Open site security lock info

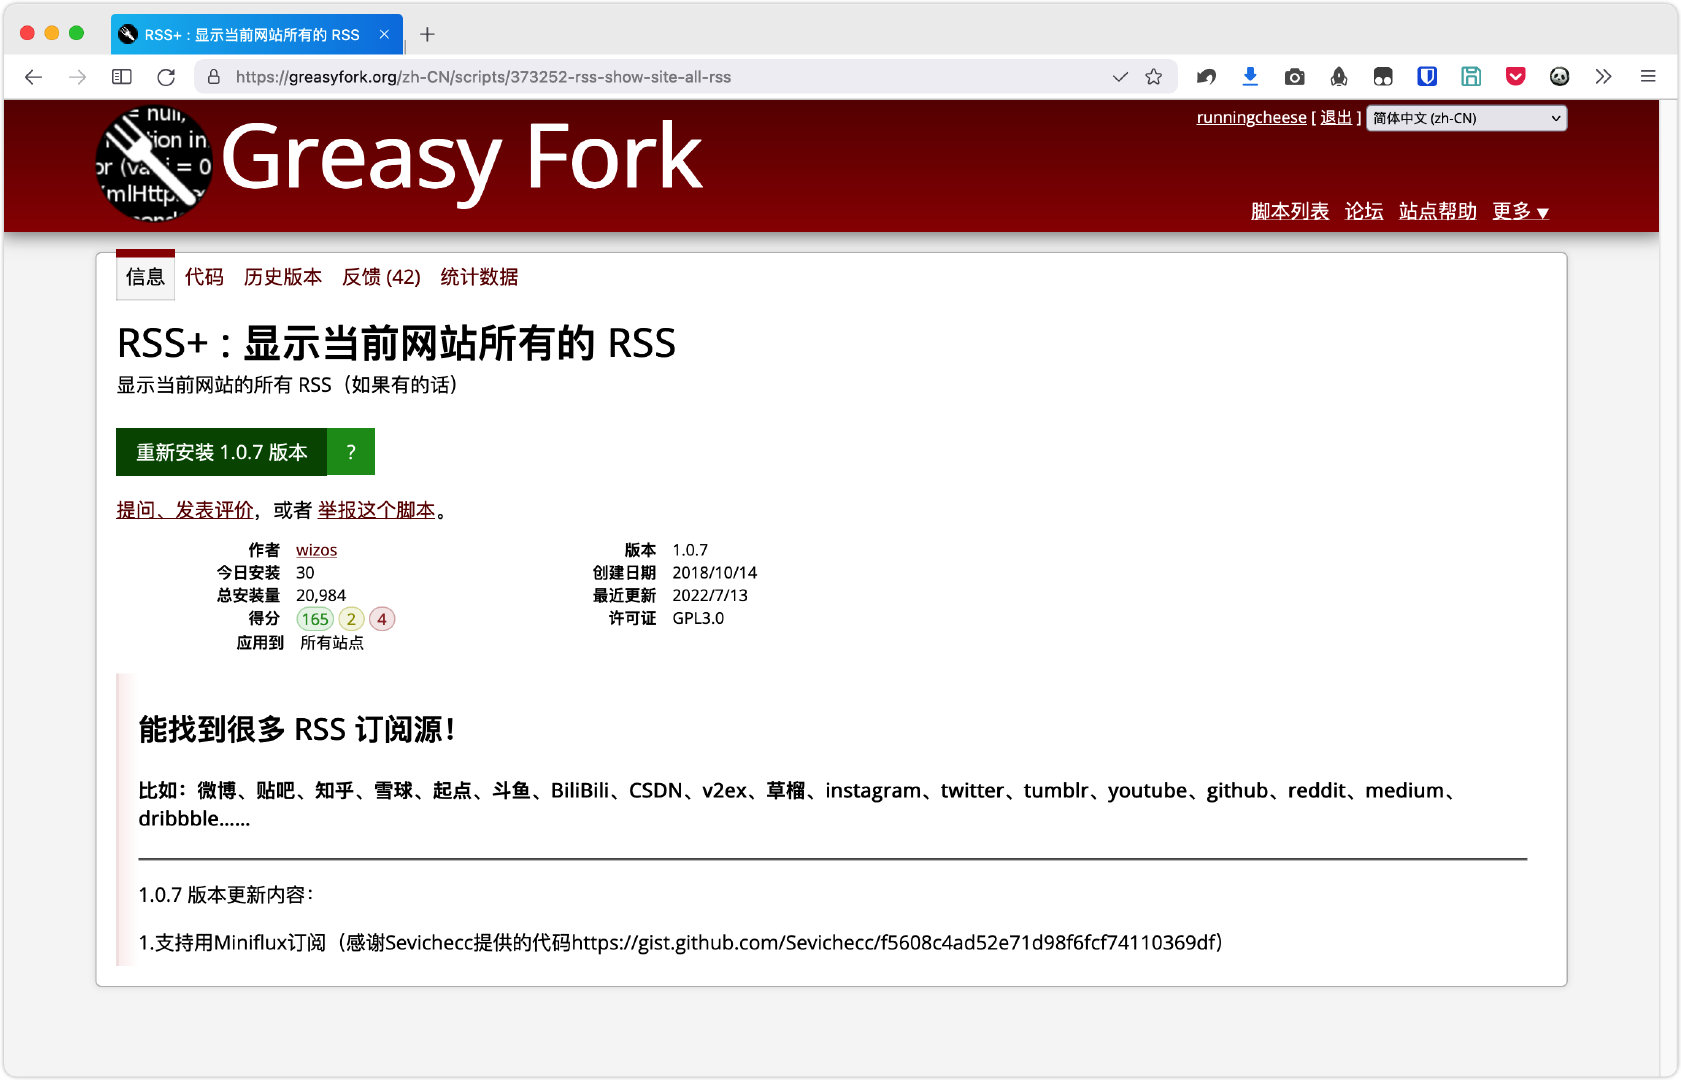tap(214, 77)
